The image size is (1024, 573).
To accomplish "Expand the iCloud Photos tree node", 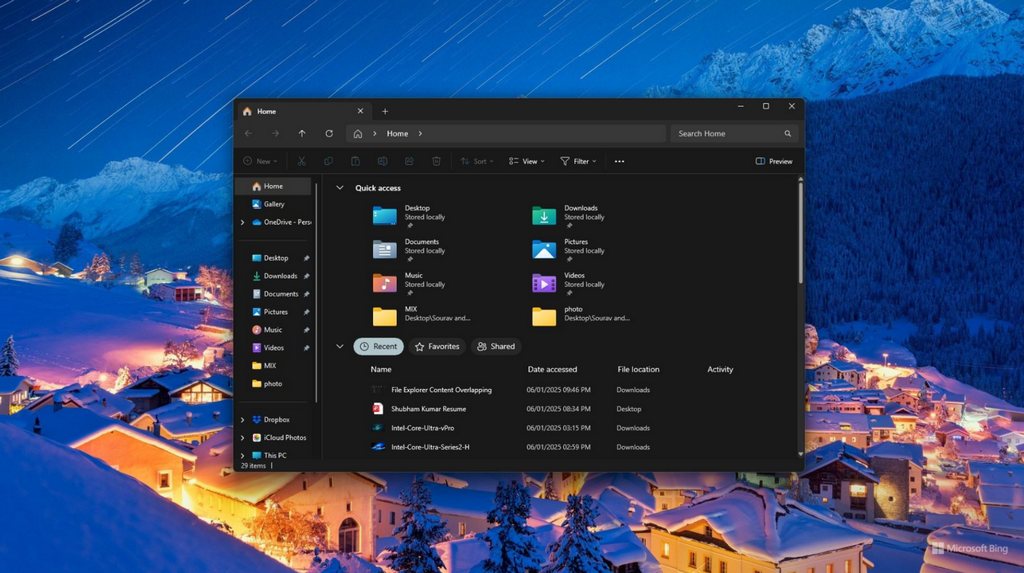I will click(242, 438).
